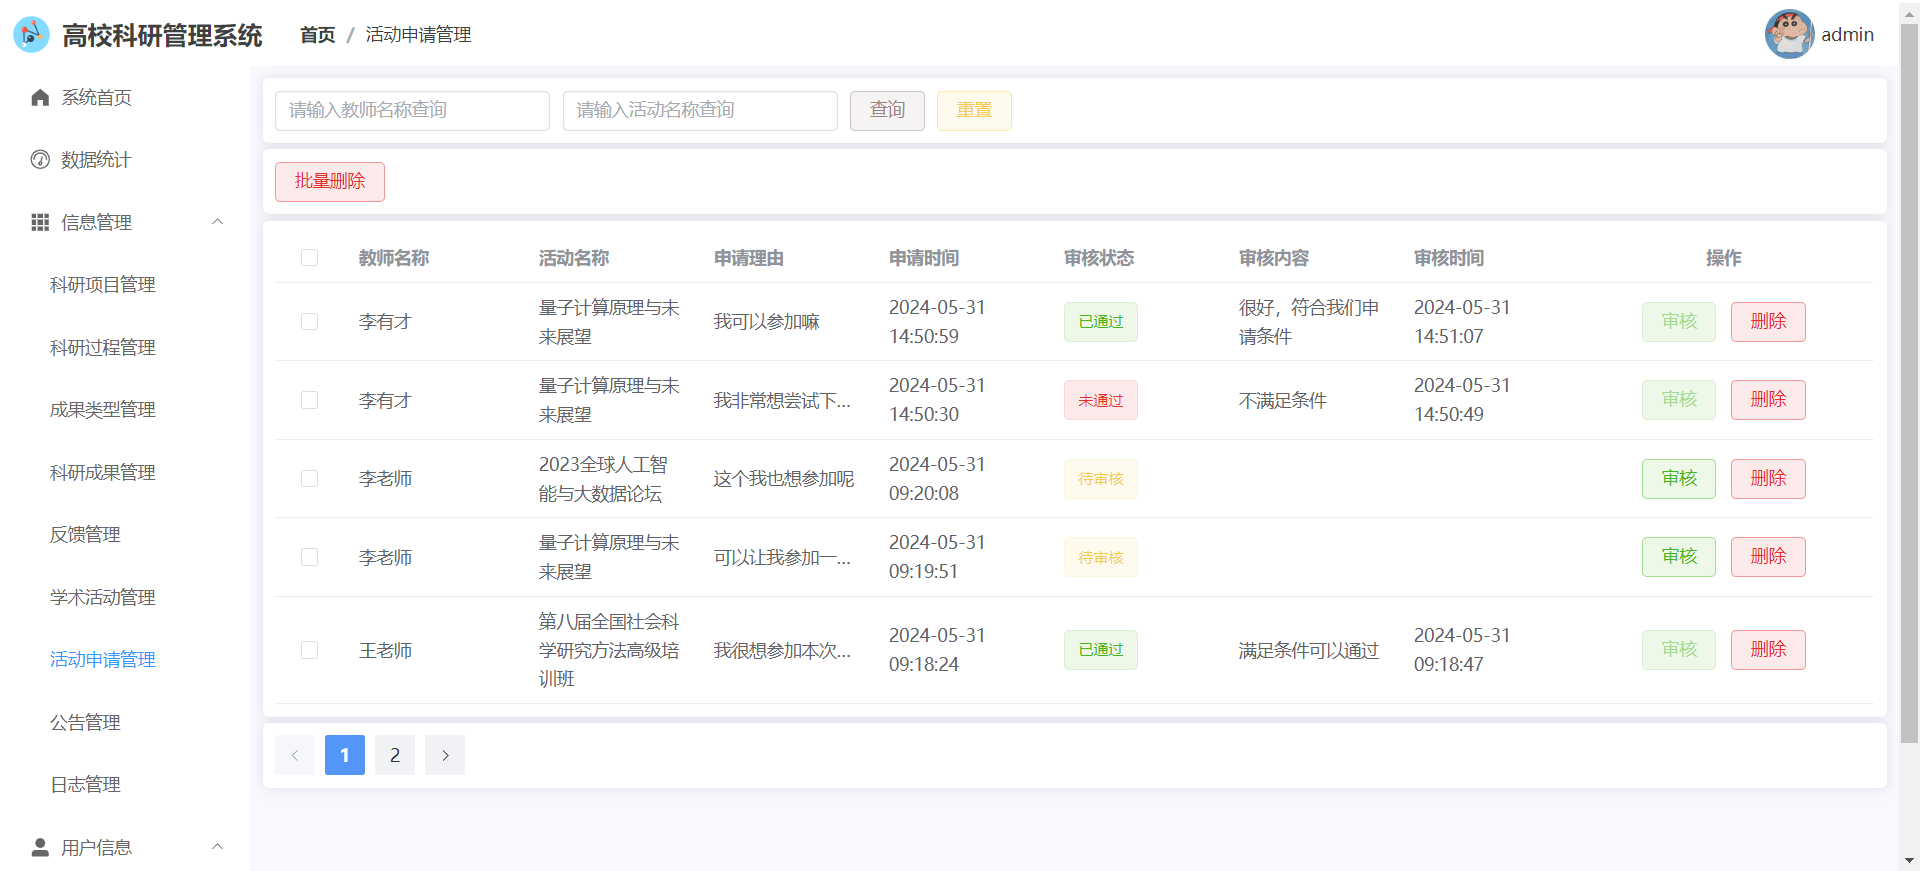Check the row applied at 09:19:51
1920x871 pixels.
point(309,557)
